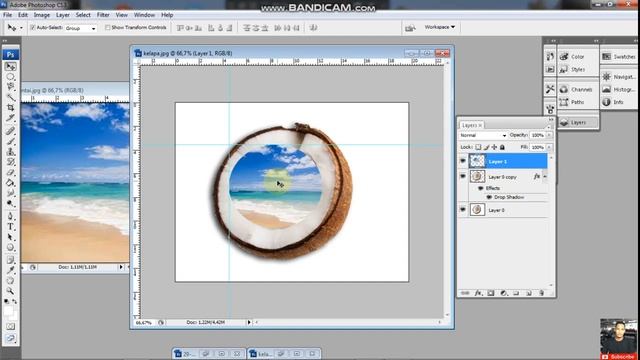The image size is (640, 360).
Task: Collapse Layers via dock Layers button
Action: [577, 122]
